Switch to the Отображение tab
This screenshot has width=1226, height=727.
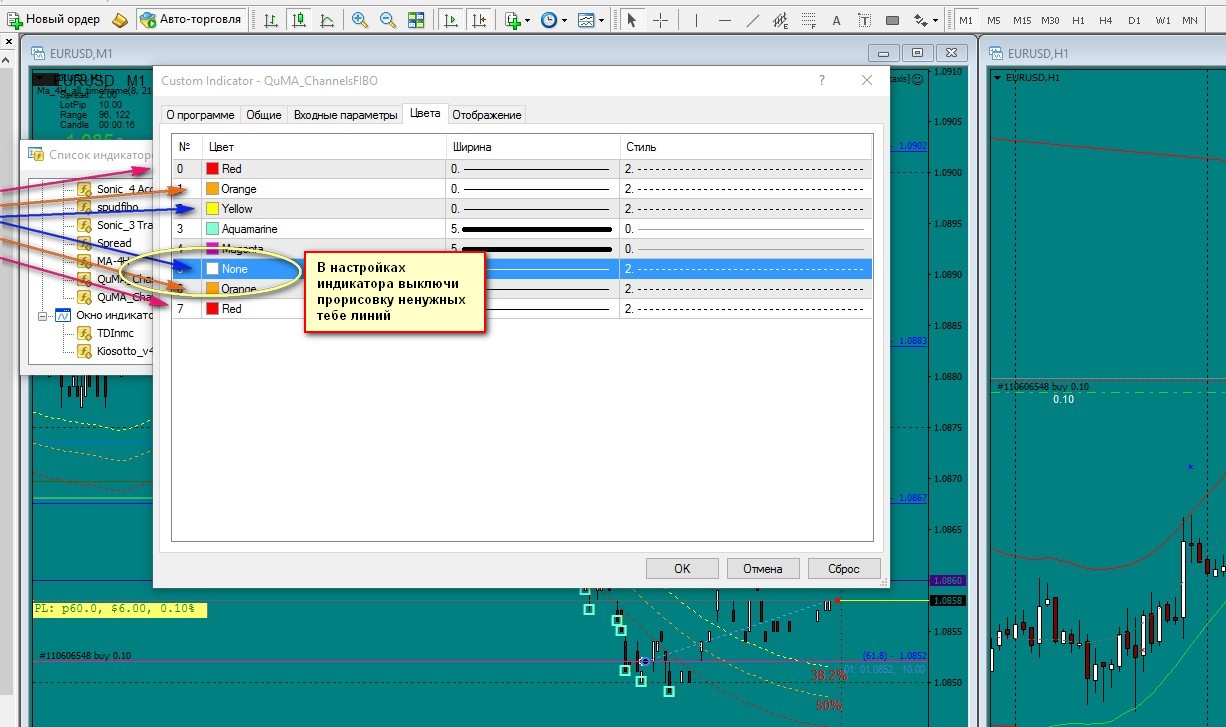pos(487,115)
